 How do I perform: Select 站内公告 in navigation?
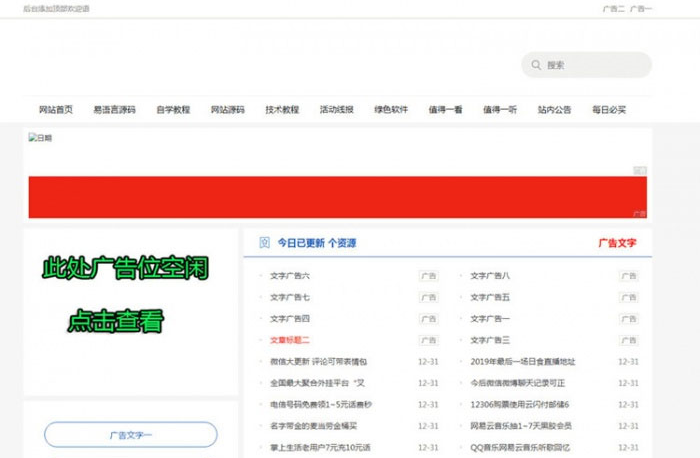click(554, 109)
